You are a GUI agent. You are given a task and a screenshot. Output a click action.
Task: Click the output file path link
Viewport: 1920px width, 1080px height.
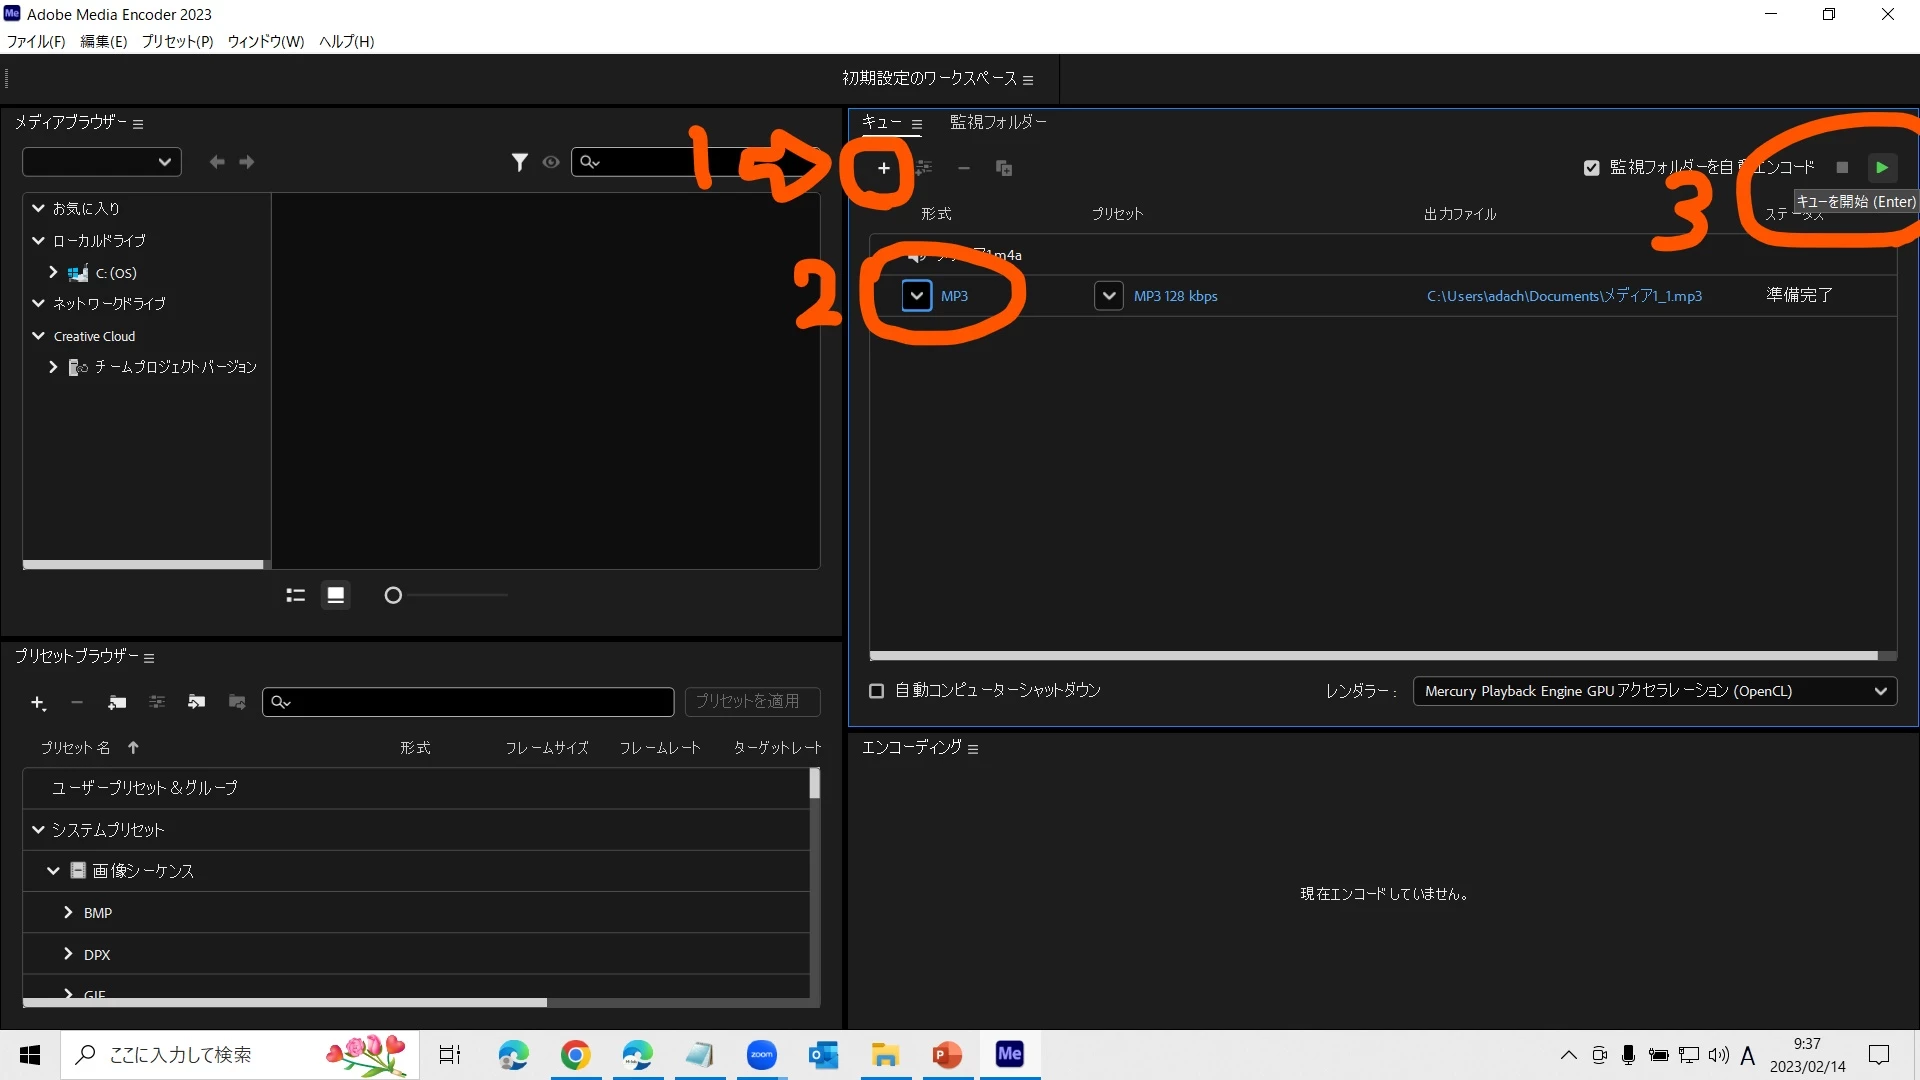point(1563,296)
